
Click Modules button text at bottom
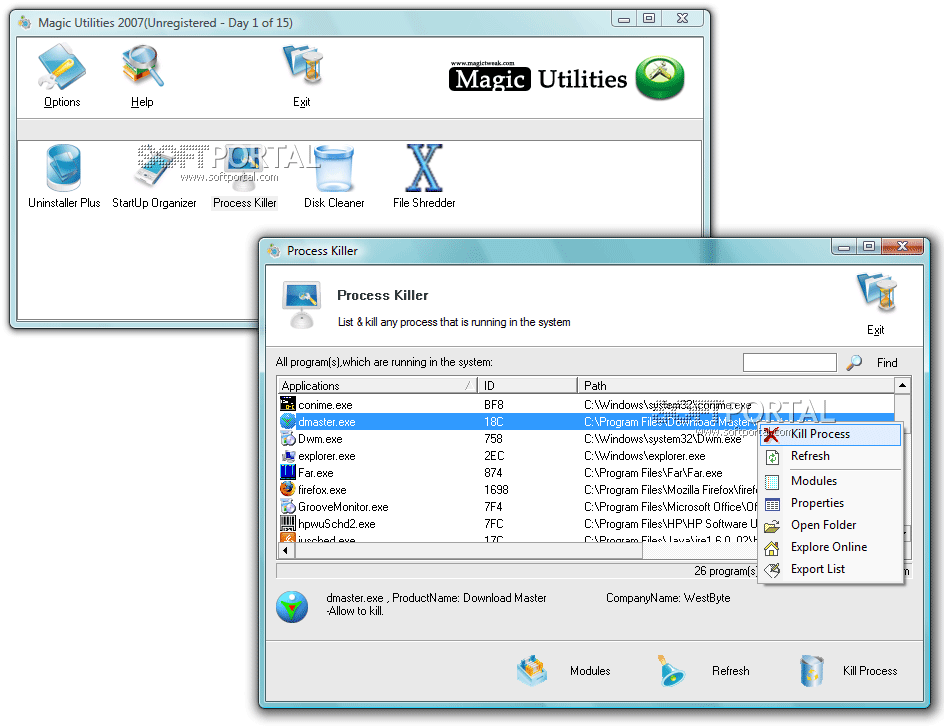[x=590, y=671]
